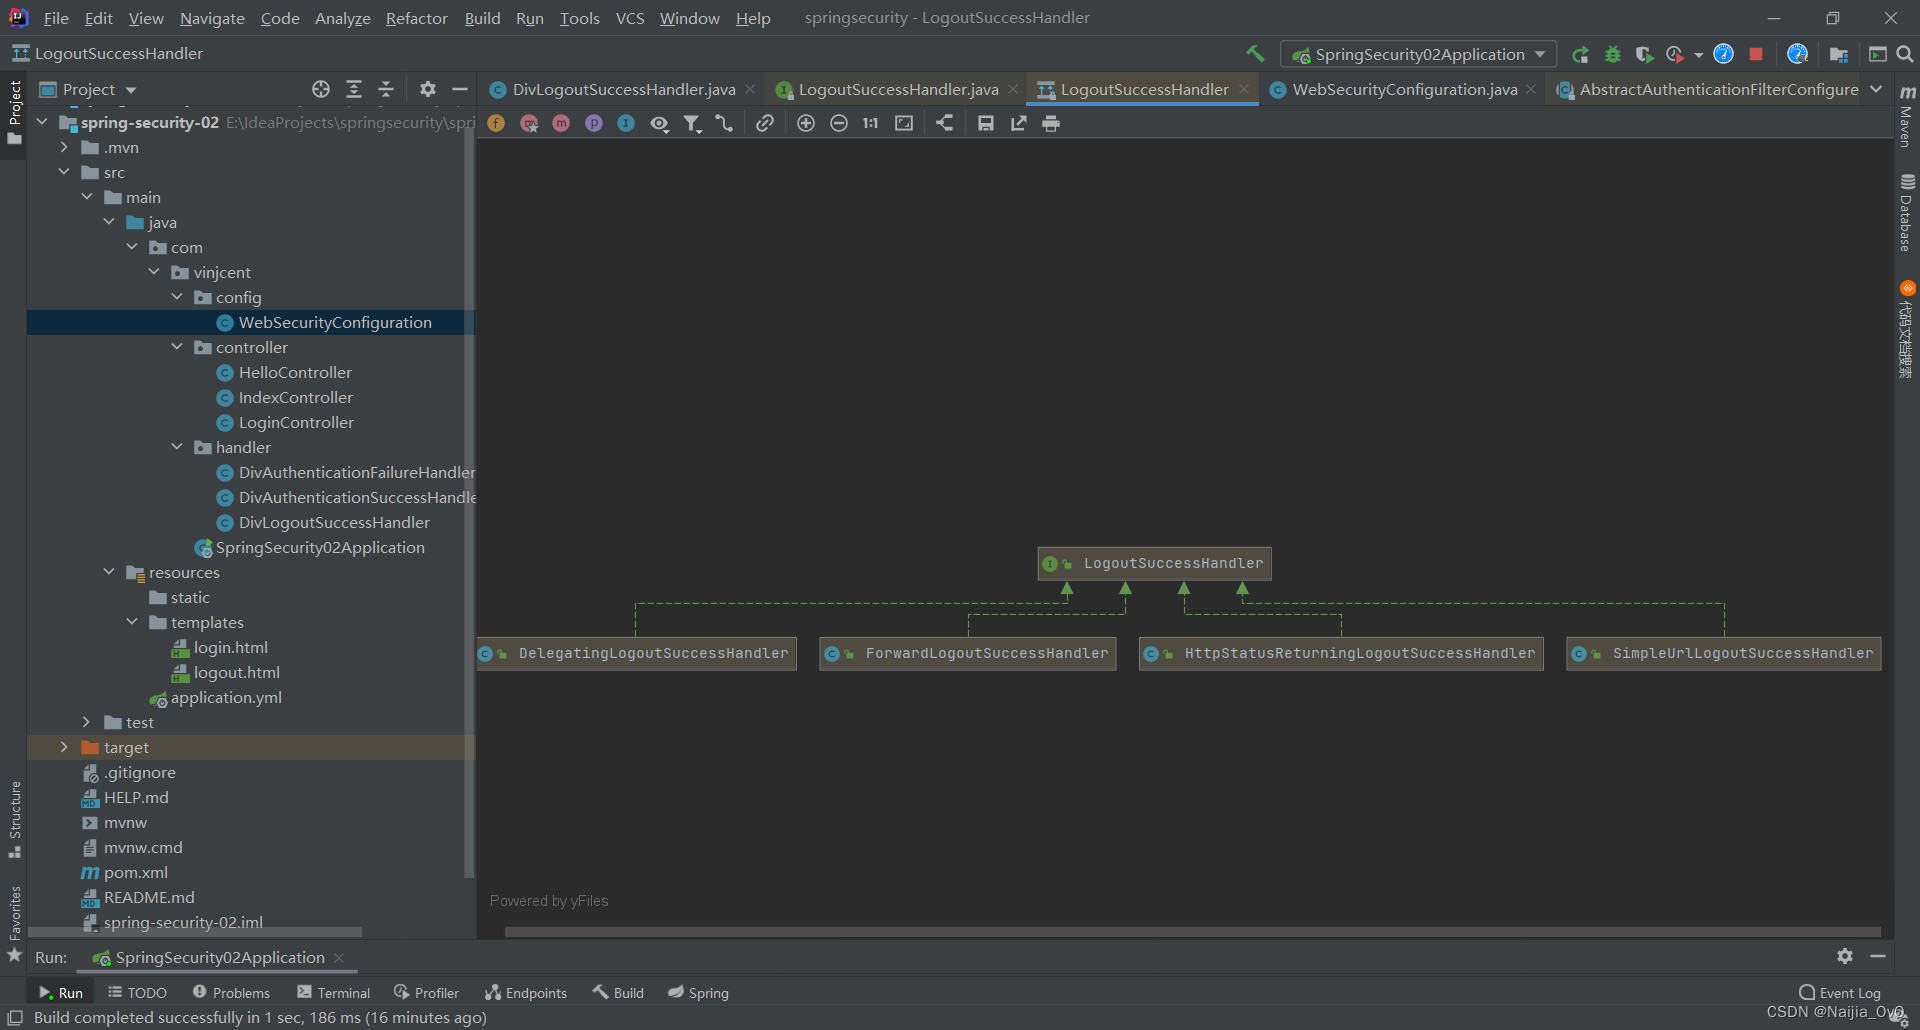
Task: Expand the .mvn folder
Action: (64, 147)
